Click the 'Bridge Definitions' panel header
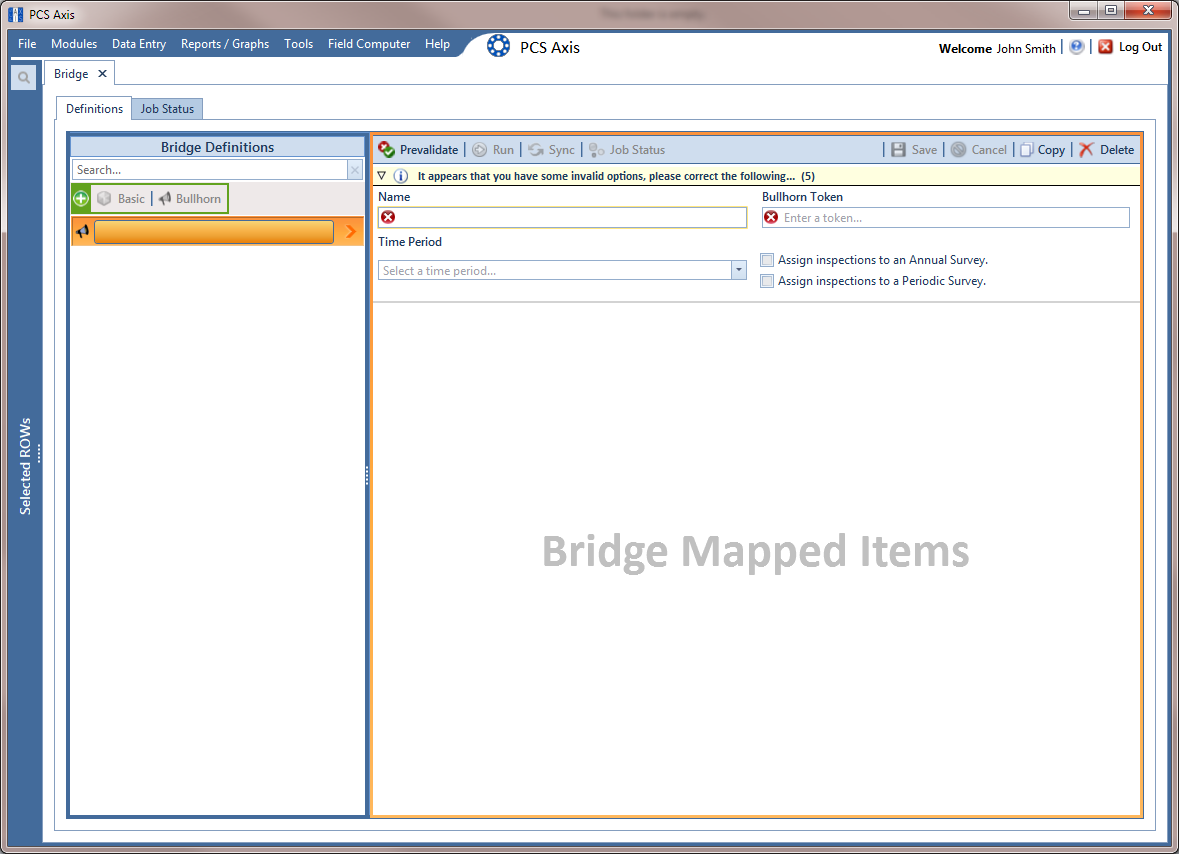 click(217, 147)
